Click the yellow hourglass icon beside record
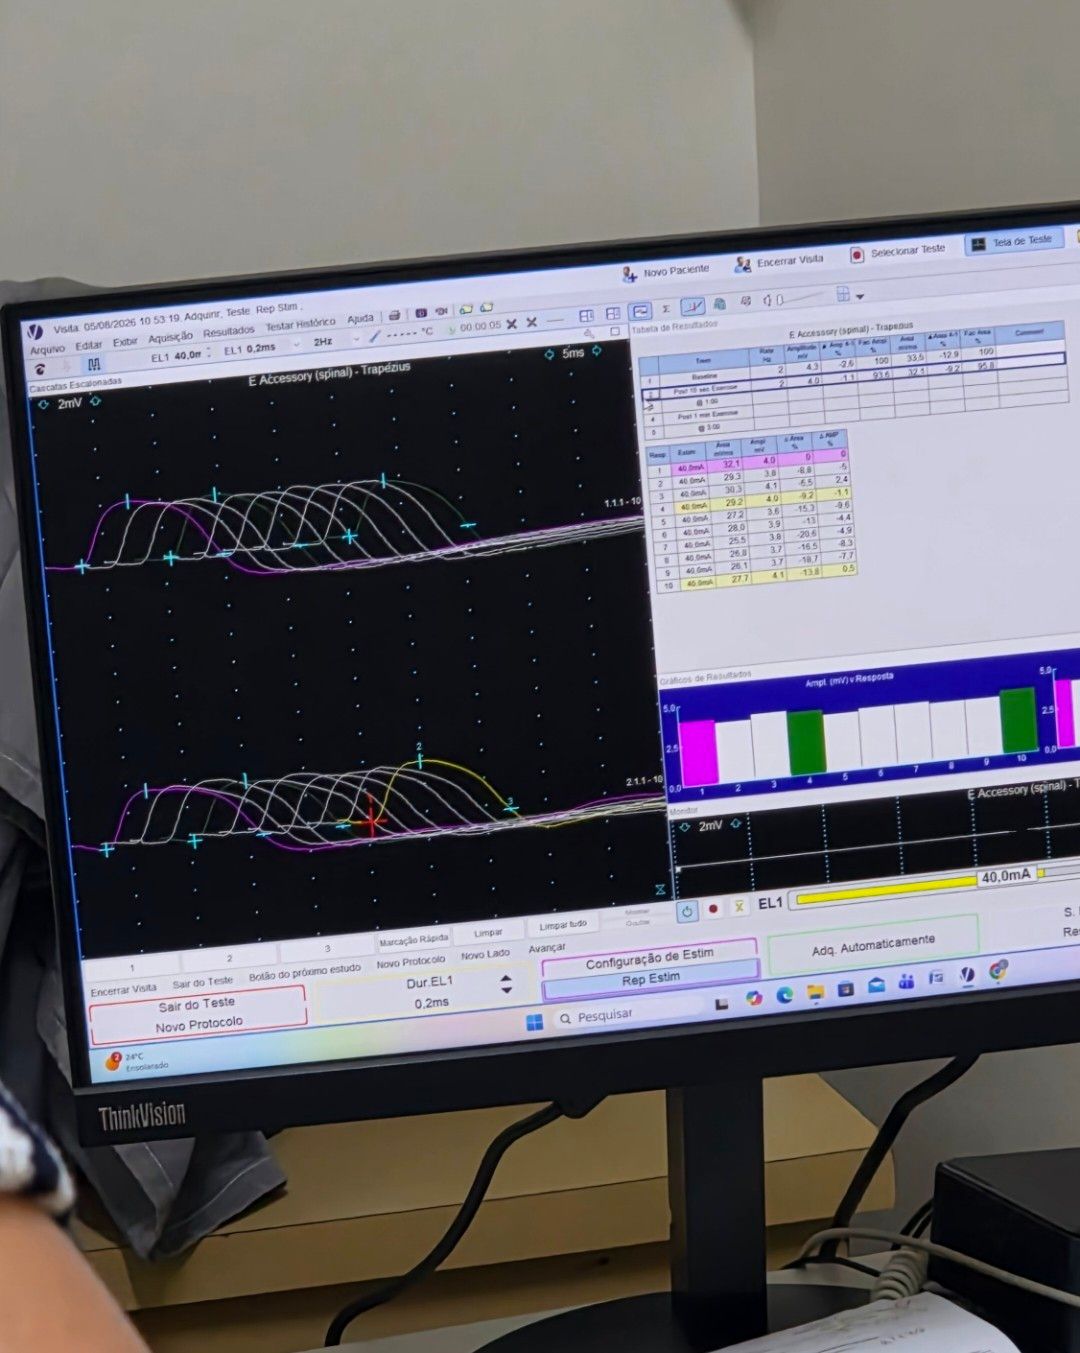This screenshot has width=1080, height=1353. [739, 906]
